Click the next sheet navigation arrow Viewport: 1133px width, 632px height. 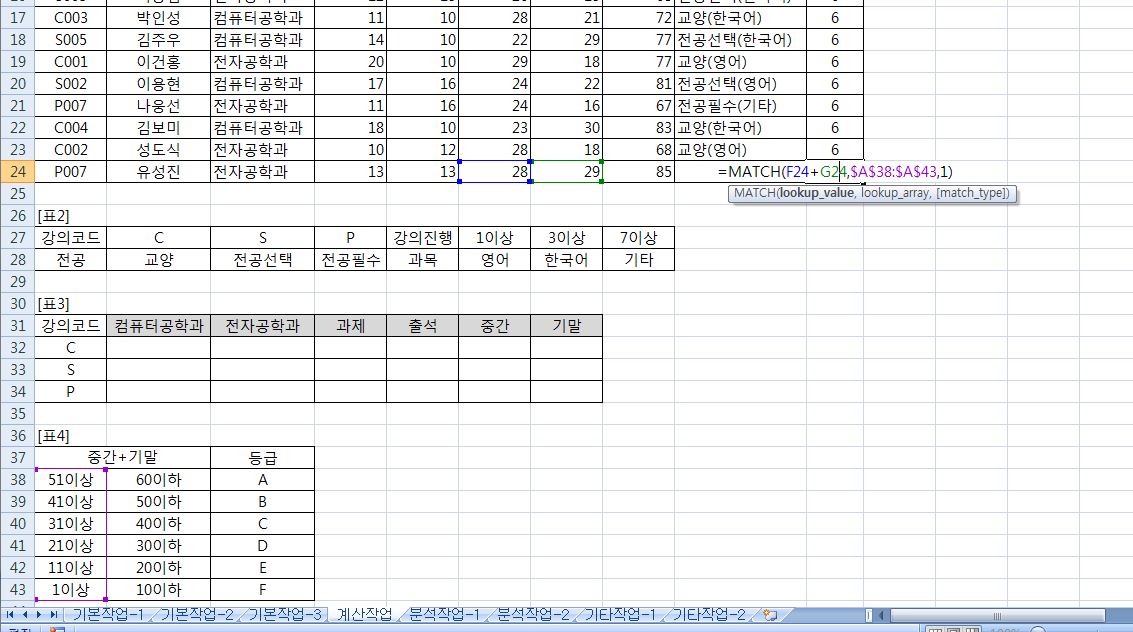click(x=39, y=614)
